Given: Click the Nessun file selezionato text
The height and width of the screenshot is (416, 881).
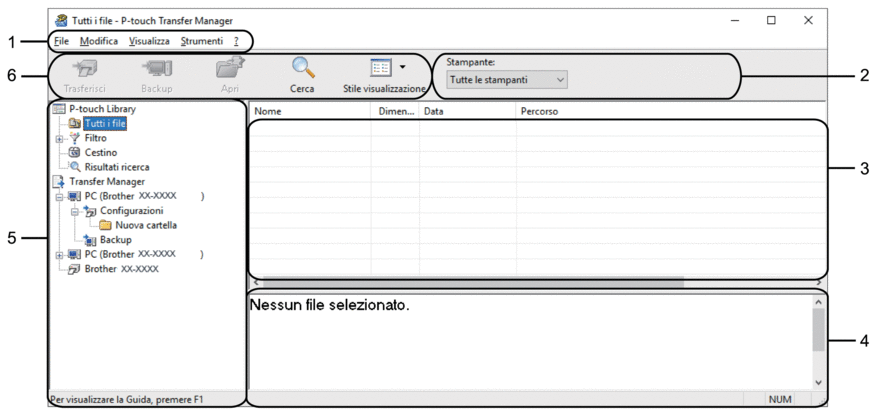Looking at the screenshot, I should [330, 306].
